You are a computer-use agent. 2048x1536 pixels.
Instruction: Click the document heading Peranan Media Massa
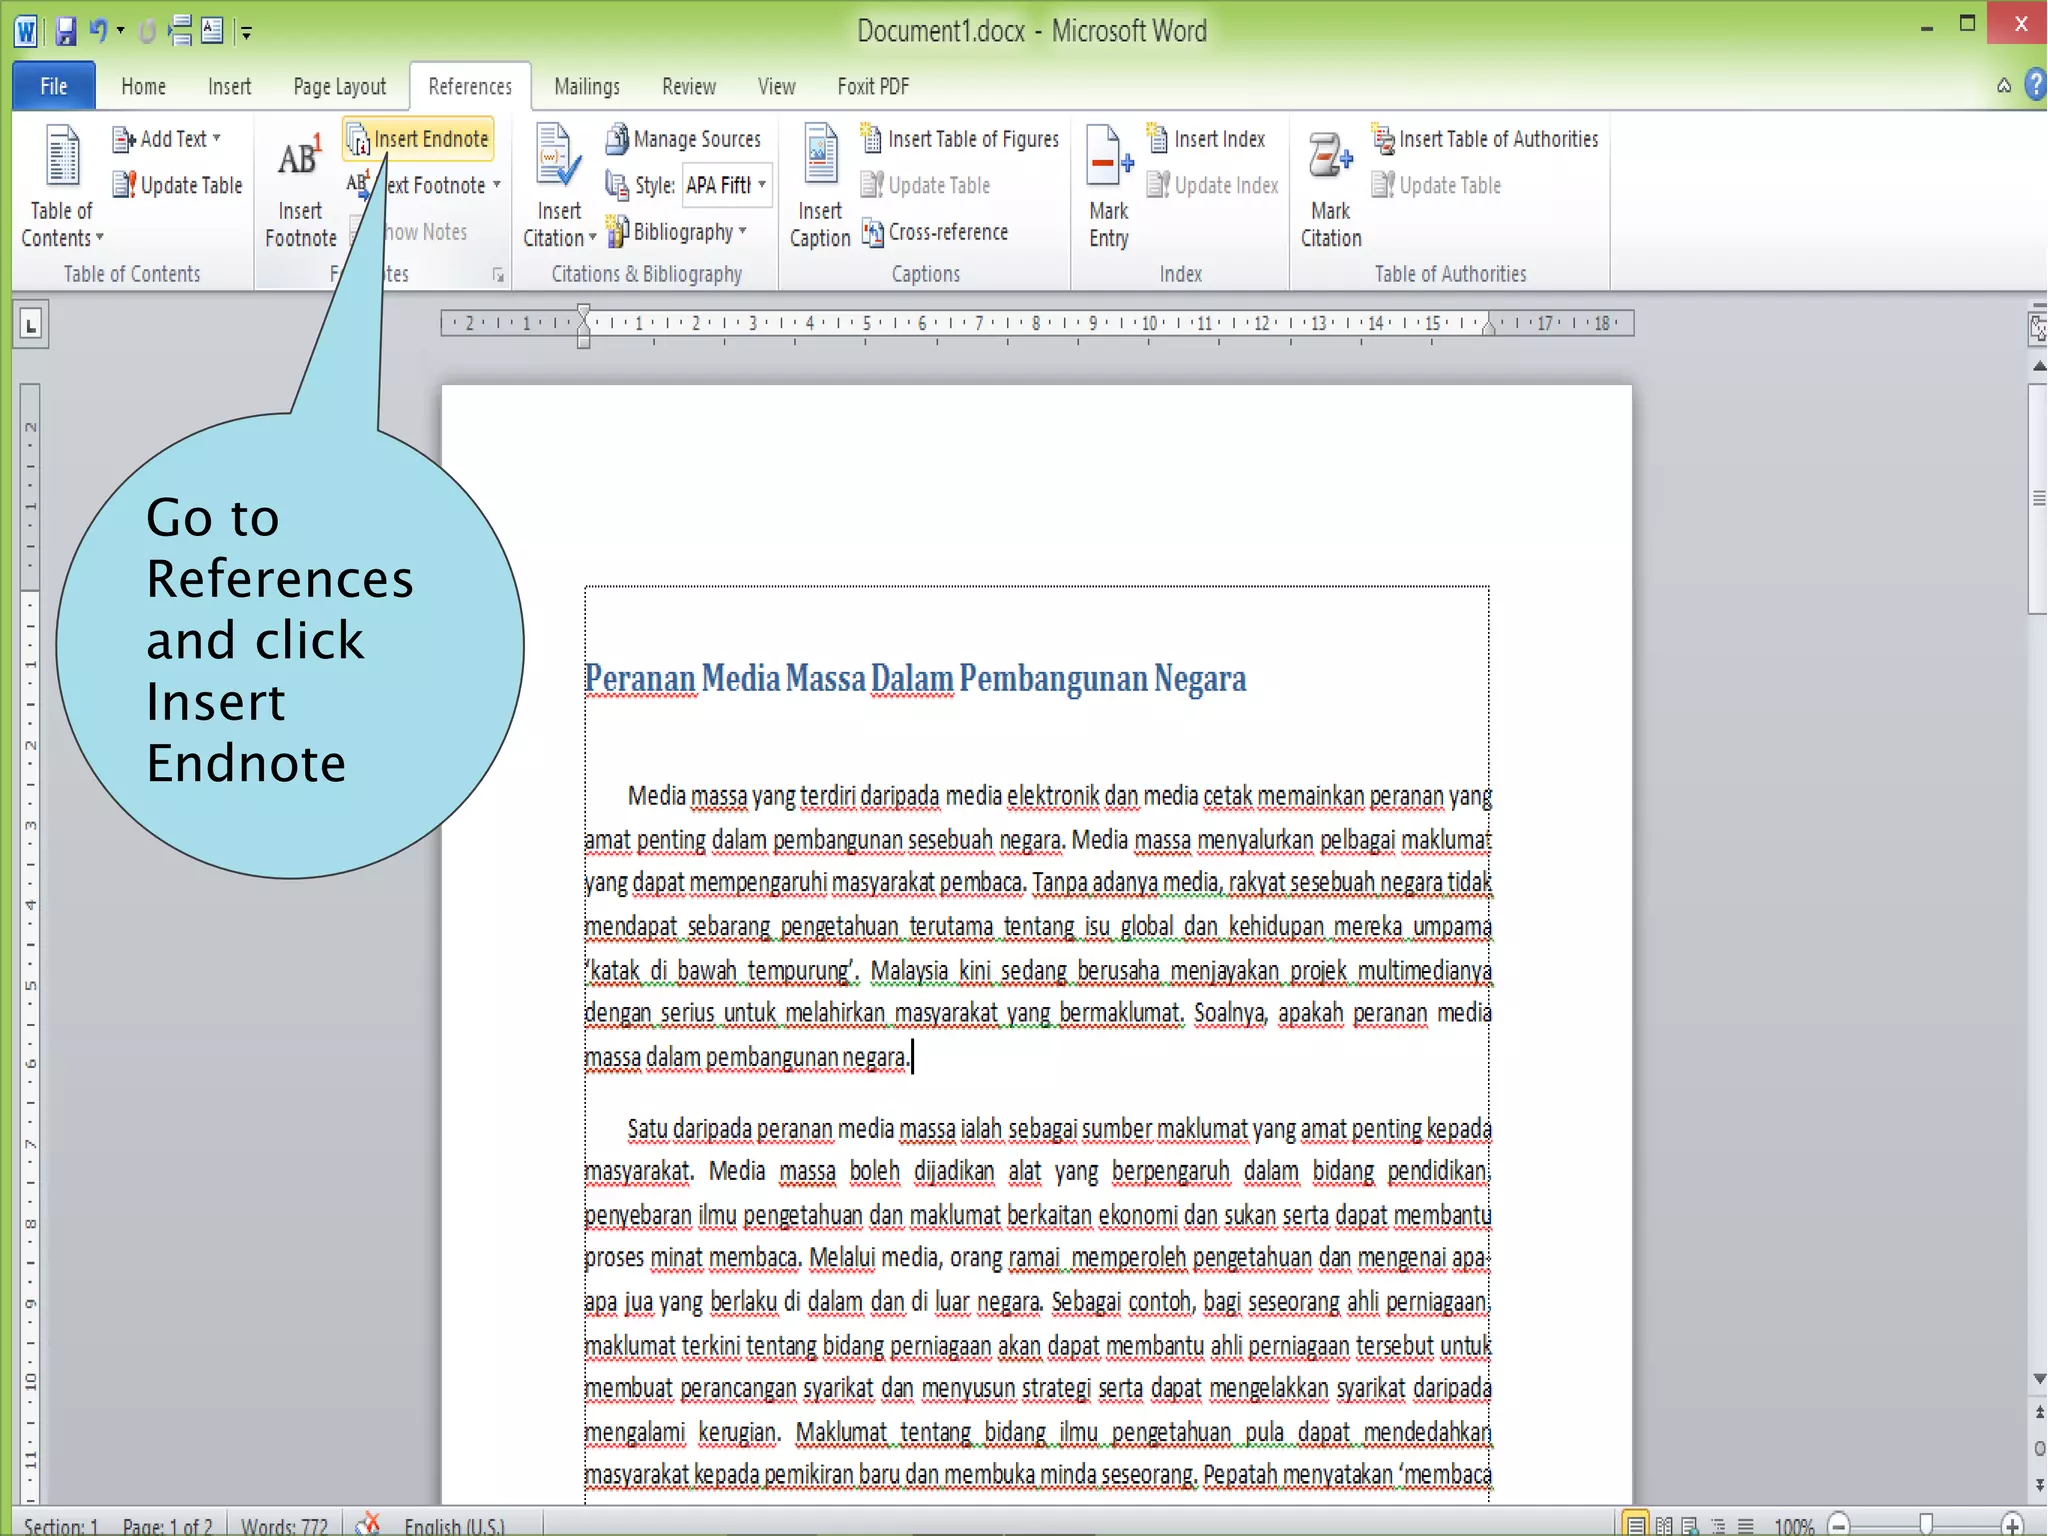tap(915, 678)
